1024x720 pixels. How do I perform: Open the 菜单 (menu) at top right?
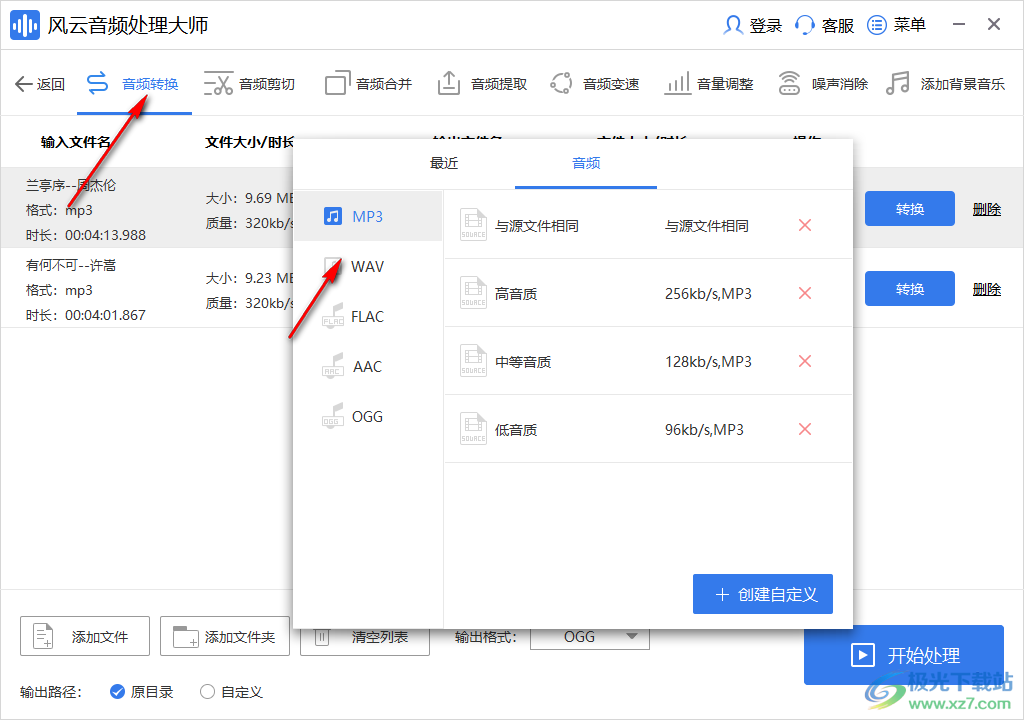pyautogui.click(x=896, y=25)
